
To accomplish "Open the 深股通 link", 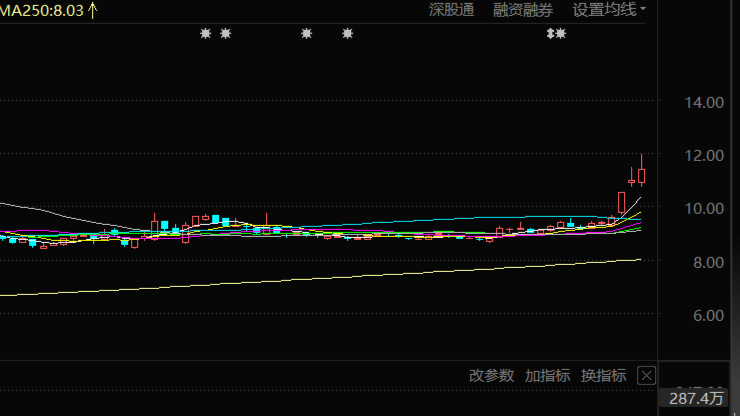I will tap(451, 10).
